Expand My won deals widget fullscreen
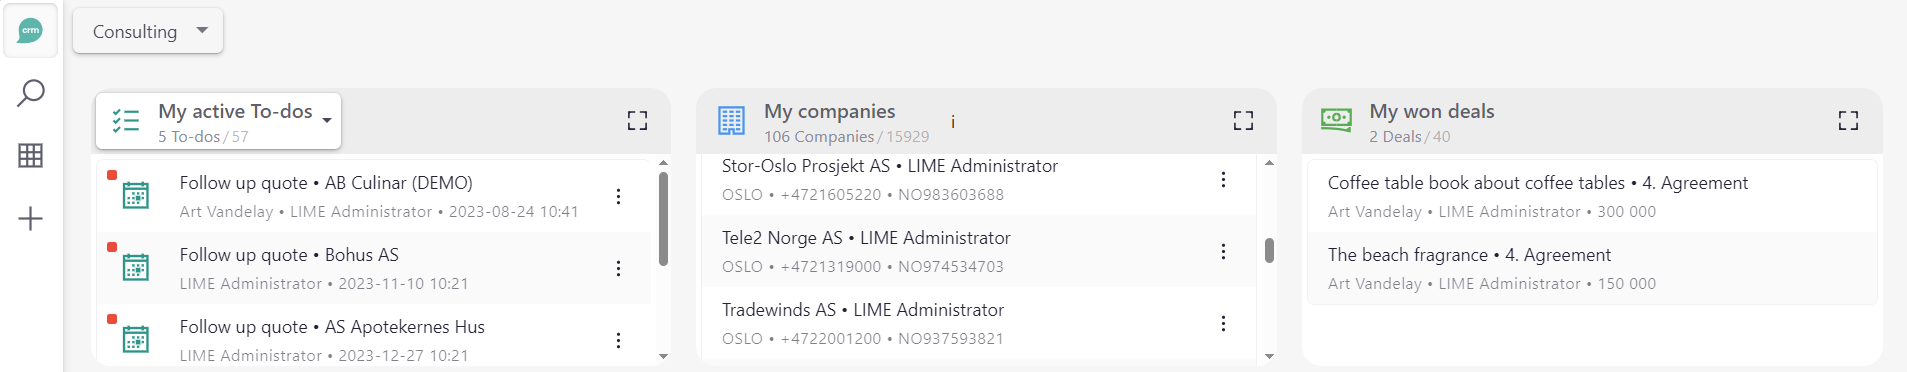The image size is (1907, 372). coord(1848,121)
